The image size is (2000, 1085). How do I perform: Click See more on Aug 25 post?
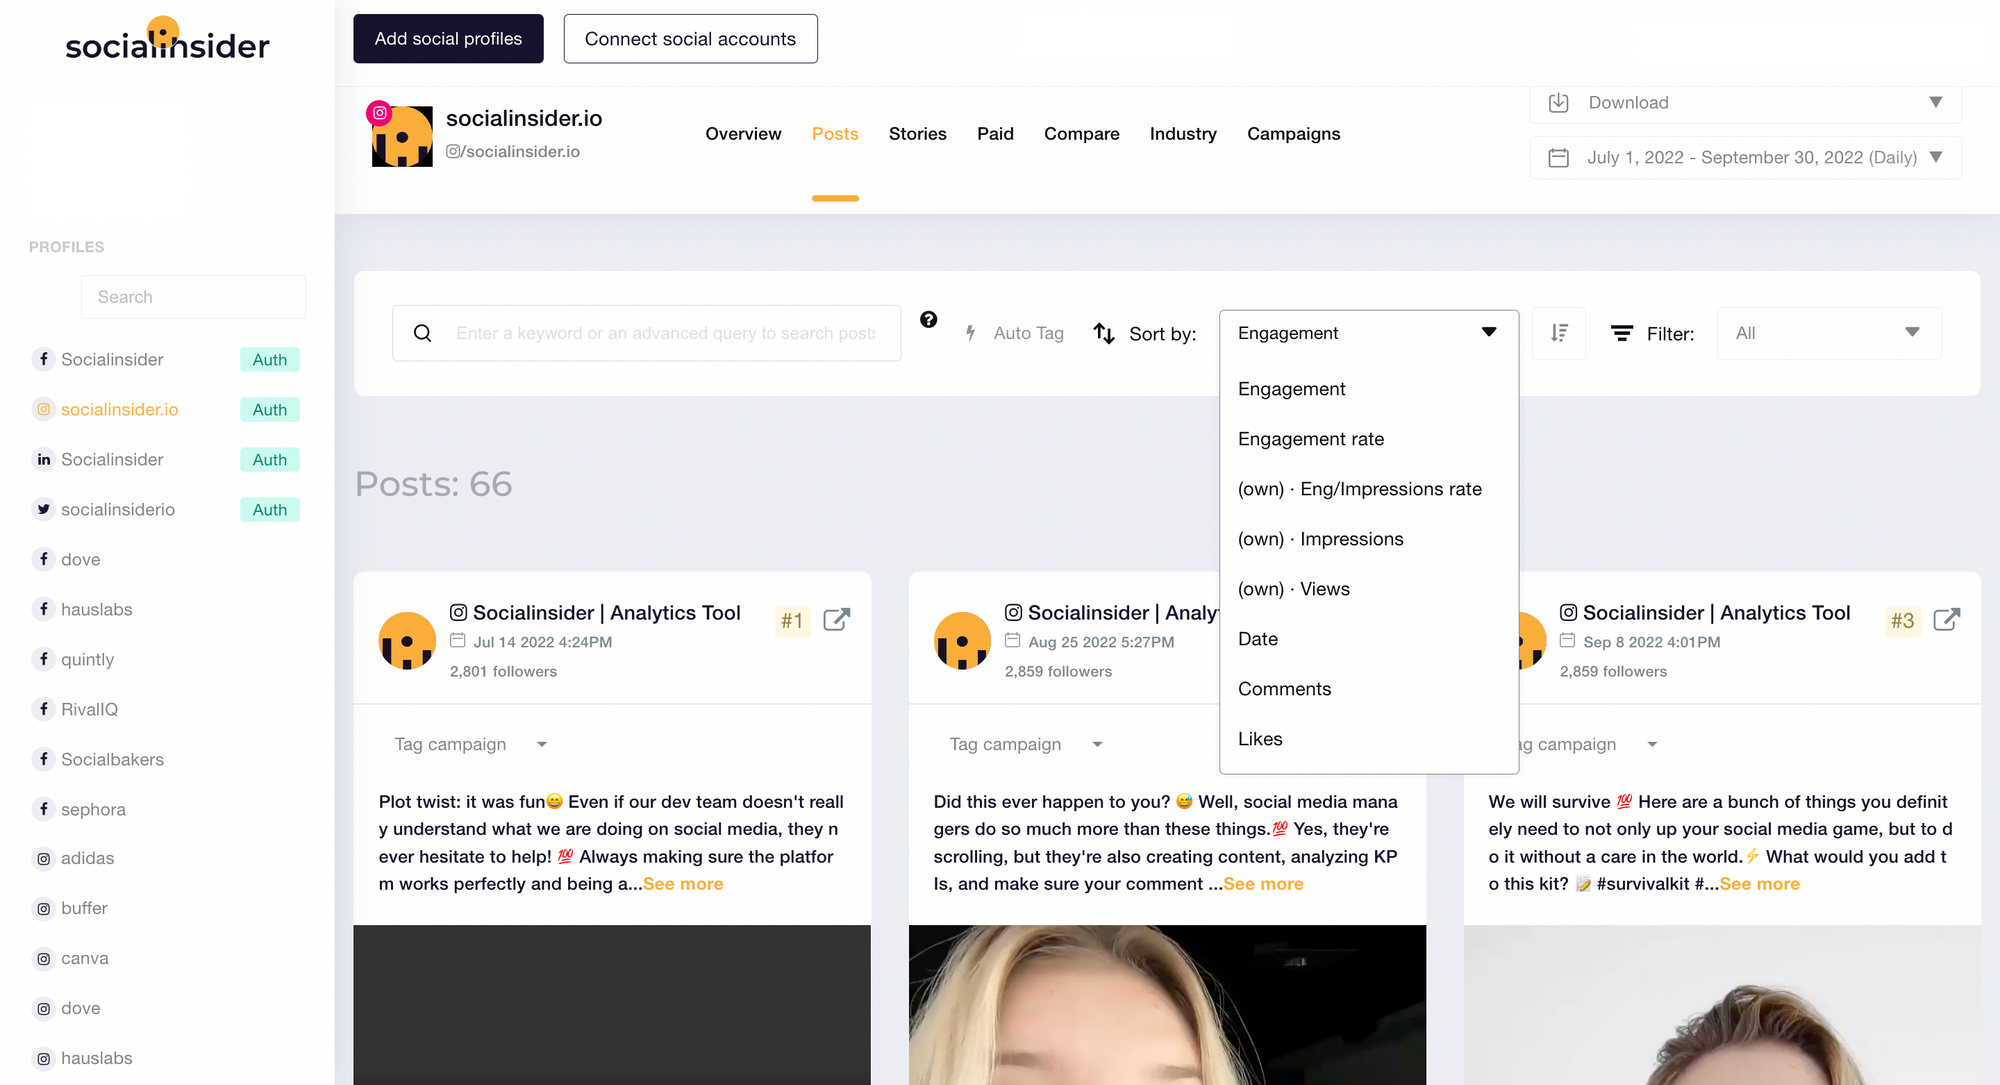click(1263, 884)
